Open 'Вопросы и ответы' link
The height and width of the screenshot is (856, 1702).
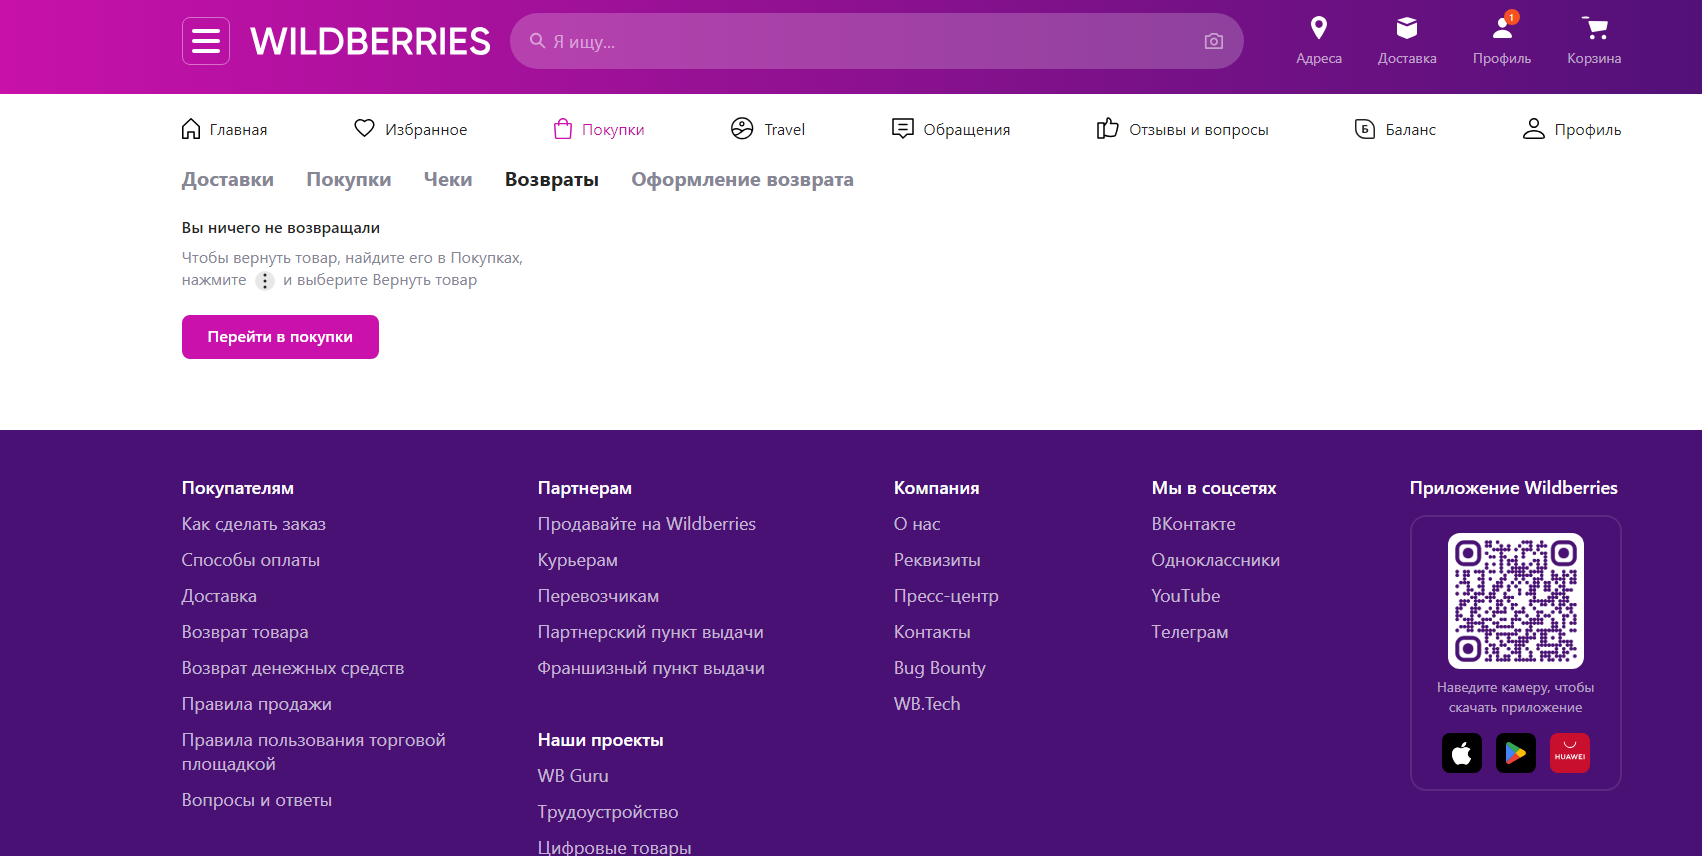pos(257,800)
